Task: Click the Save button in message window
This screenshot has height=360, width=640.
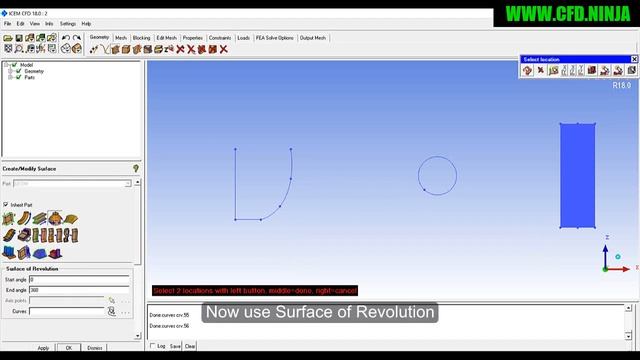Action: [175, 346]
